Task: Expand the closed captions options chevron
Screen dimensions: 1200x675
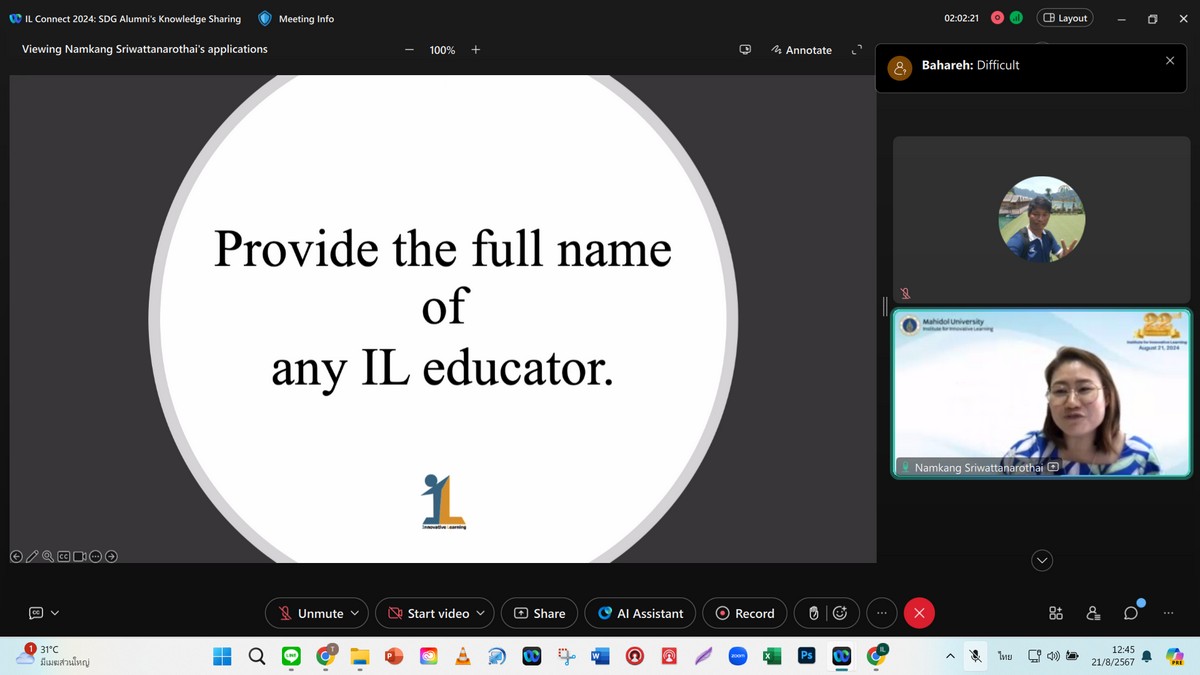Action: 55,613
